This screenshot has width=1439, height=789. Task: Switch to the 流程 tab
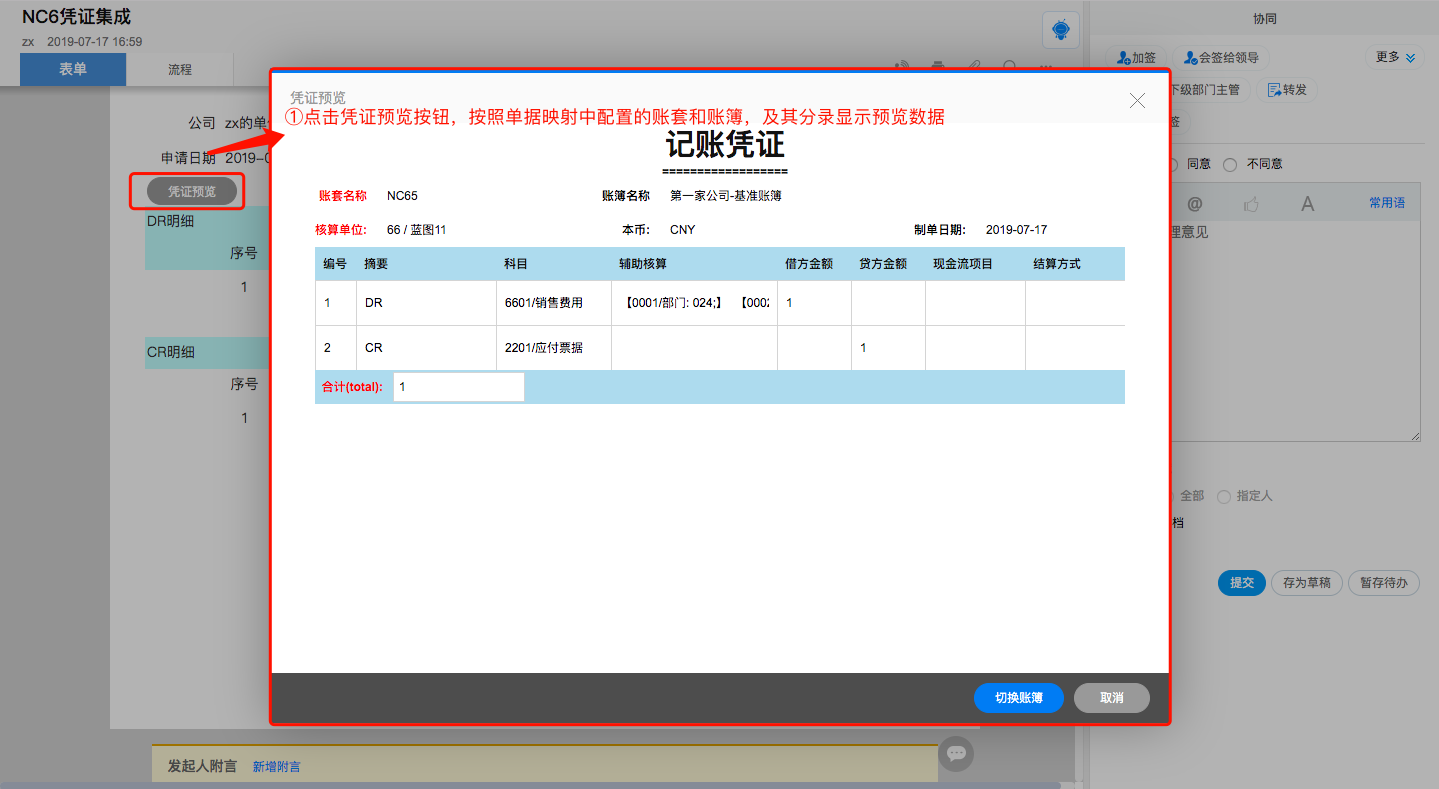click(x=180, y=70)
